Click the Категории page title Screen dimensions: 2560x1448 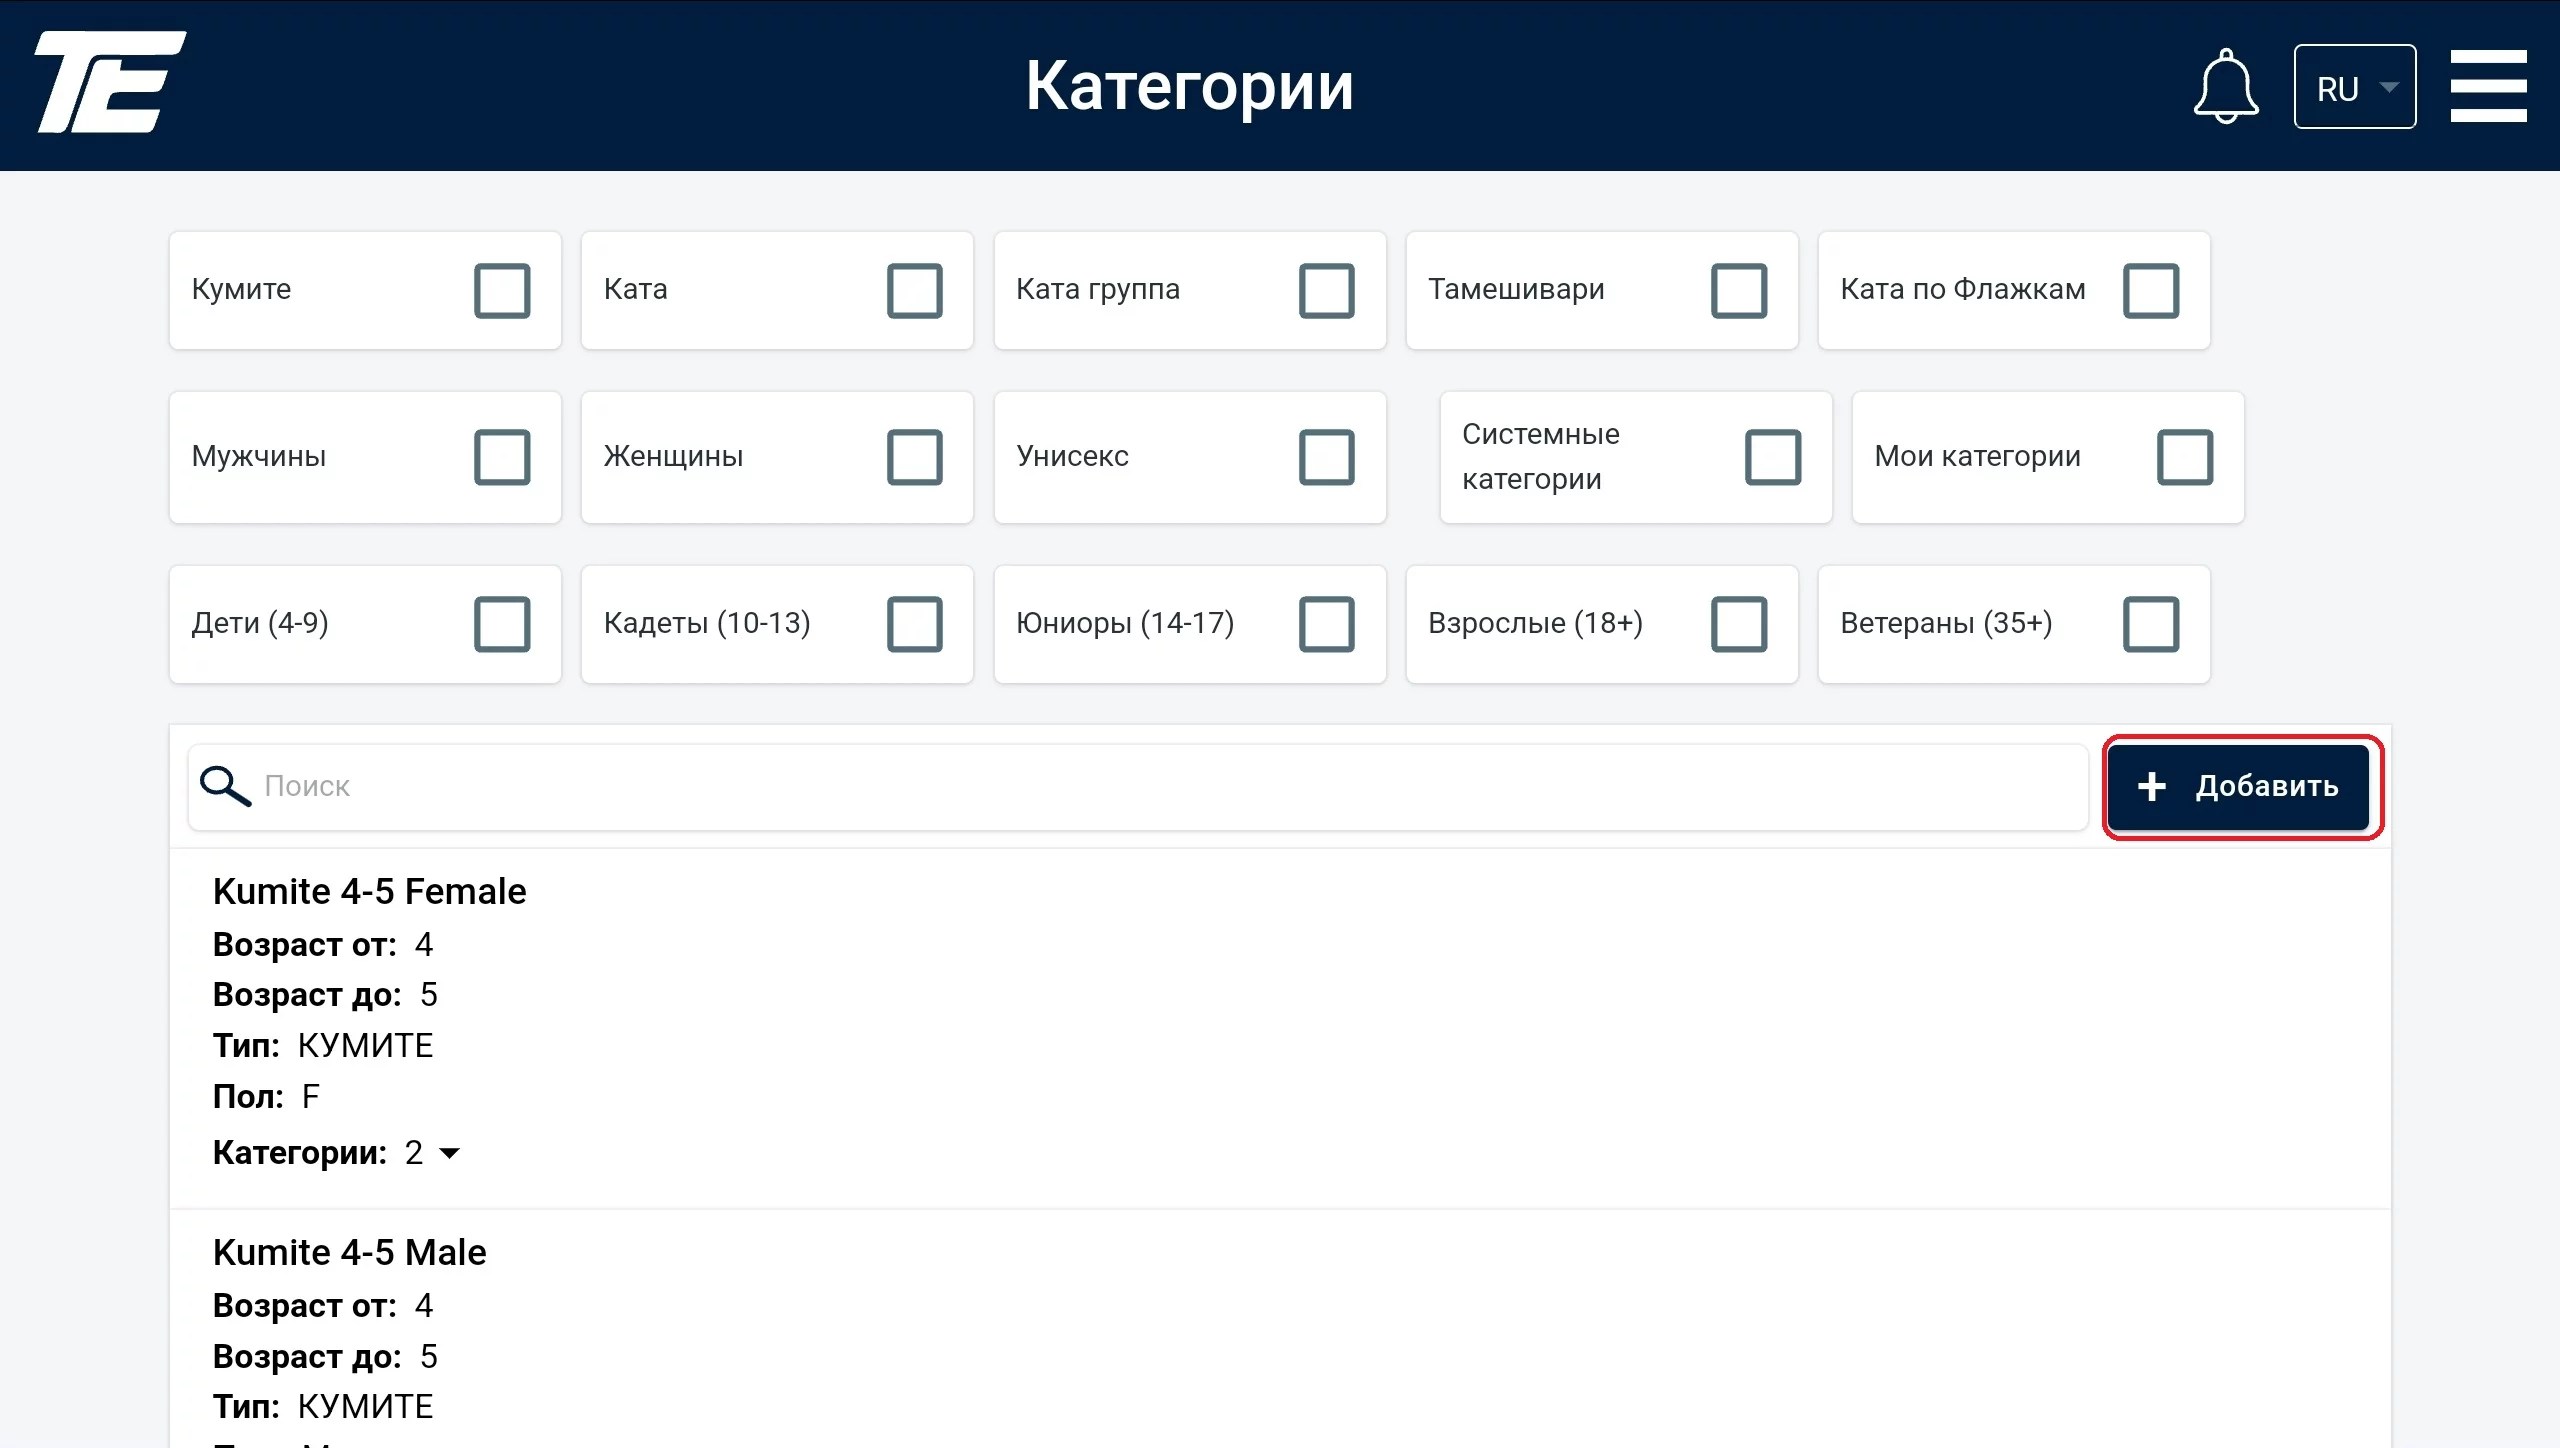[1189, 86]
